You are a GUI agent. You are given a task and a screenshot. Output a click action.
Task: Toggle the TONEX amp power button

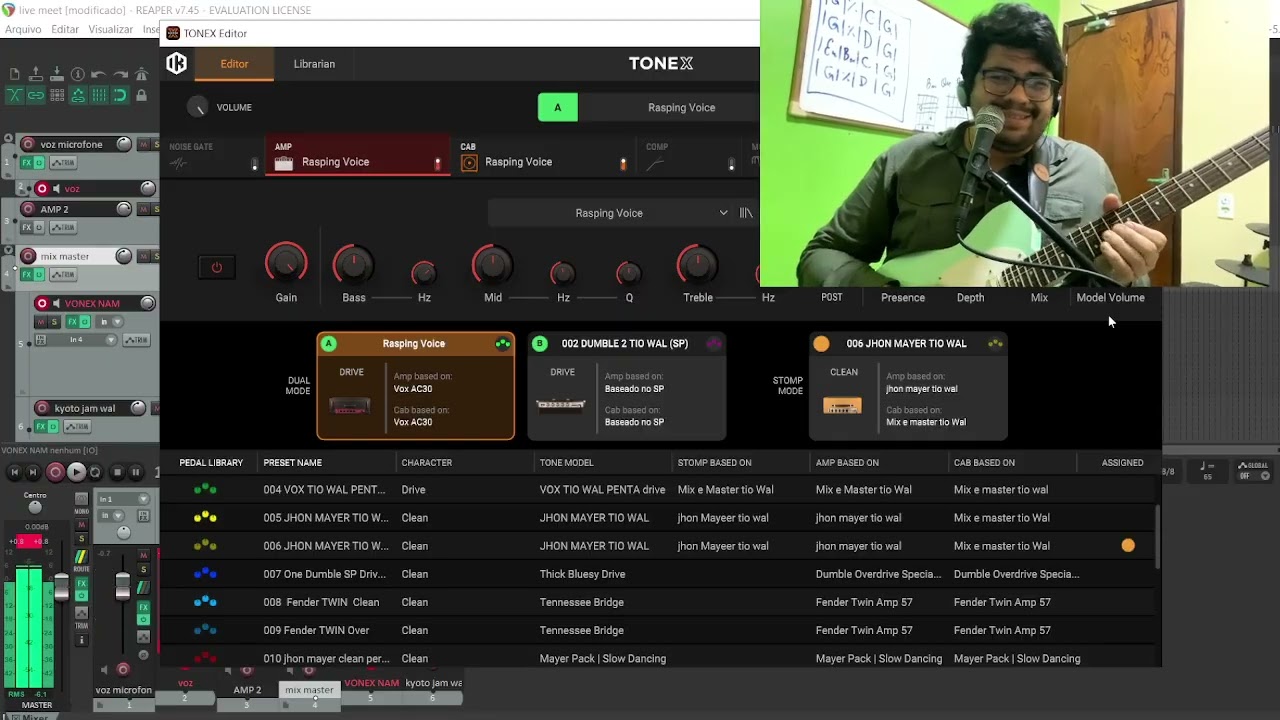pyautogui.click(x=216, y=267)
